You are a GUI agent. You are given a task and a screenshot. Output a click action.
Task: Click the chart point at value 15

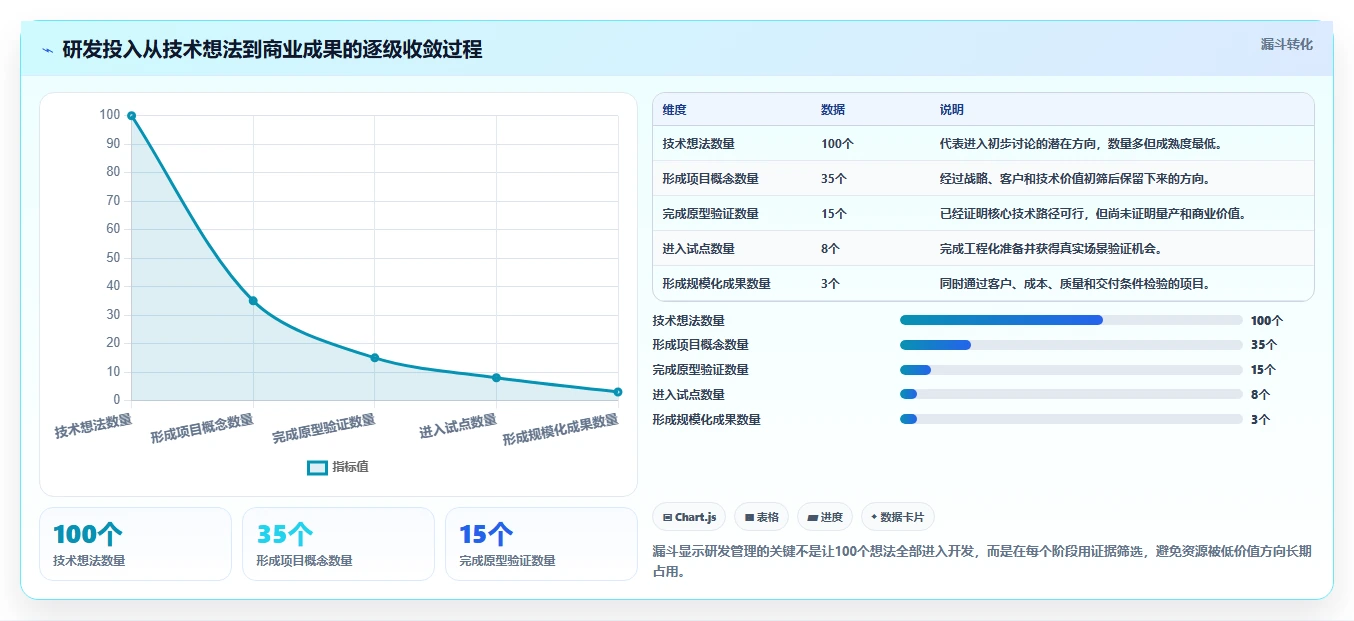coord(375,358)
